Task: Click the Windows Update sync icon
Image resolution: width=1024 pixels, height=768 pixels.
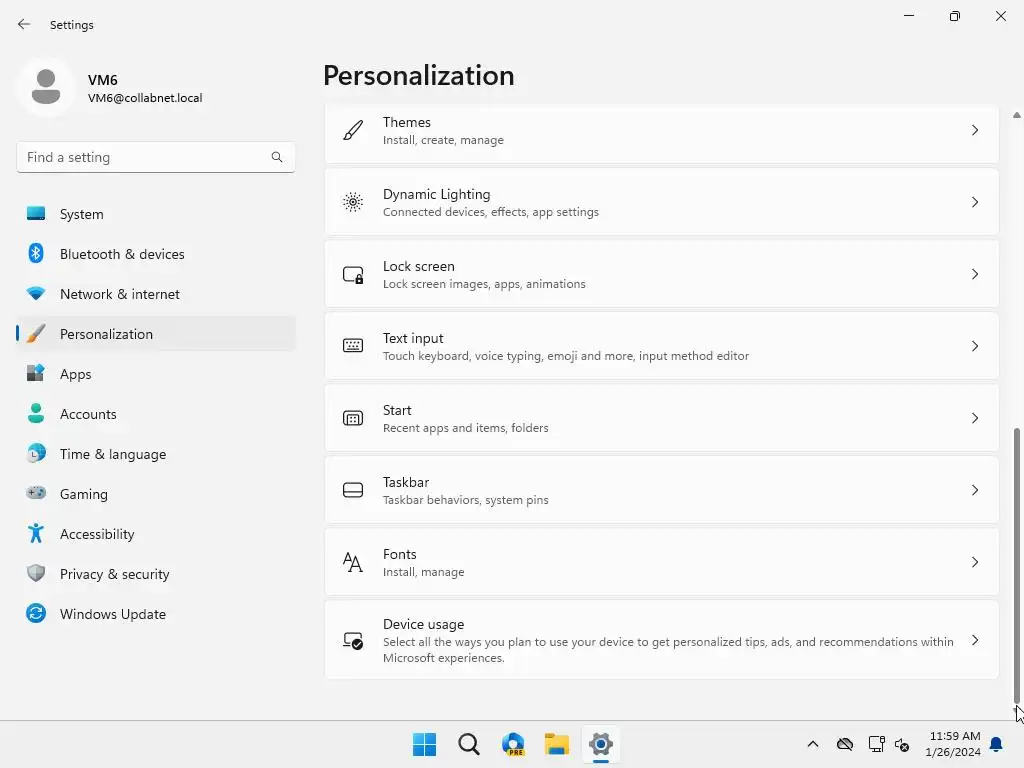Action: 36,613
